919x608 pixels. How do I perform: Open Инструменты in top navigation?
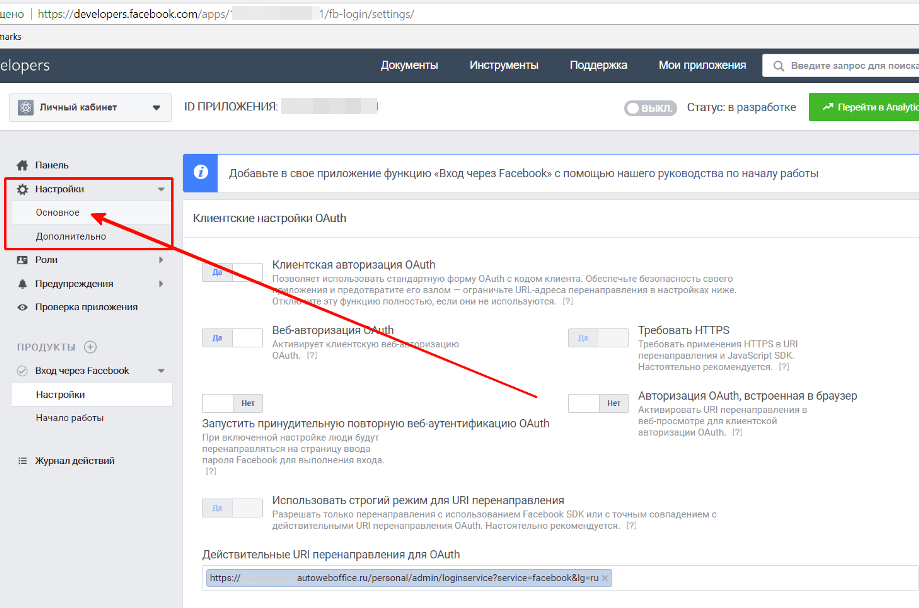coord(503,66)
